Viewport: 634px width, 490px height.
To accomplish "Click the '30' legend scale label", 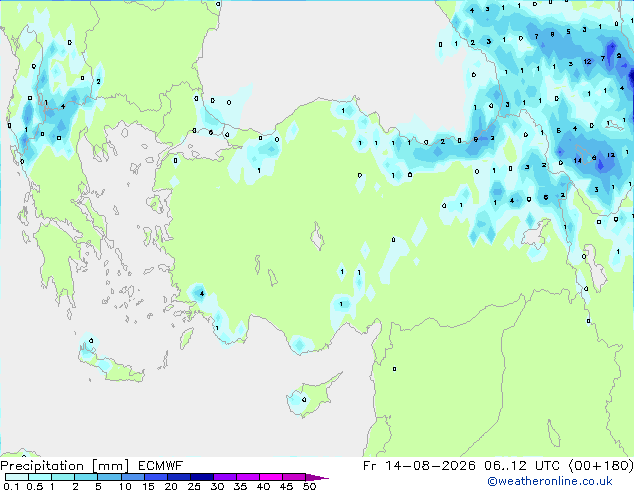I will [217, 486].
